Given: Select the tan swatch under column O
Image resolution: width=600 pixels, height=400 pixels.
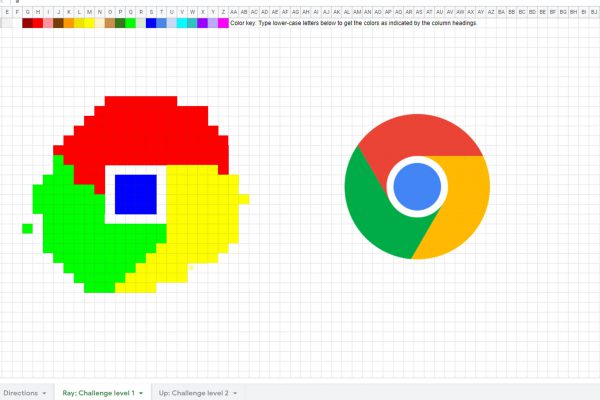Looking at the screenshot, I should pos(110,23).
